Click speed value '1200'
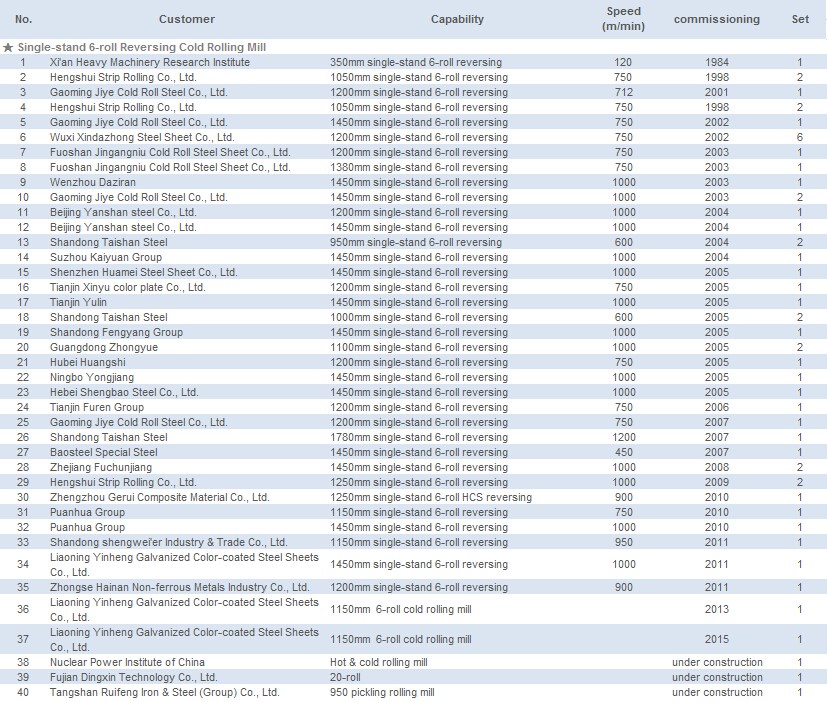The image size is (827, 702). (x=623, y=437)
